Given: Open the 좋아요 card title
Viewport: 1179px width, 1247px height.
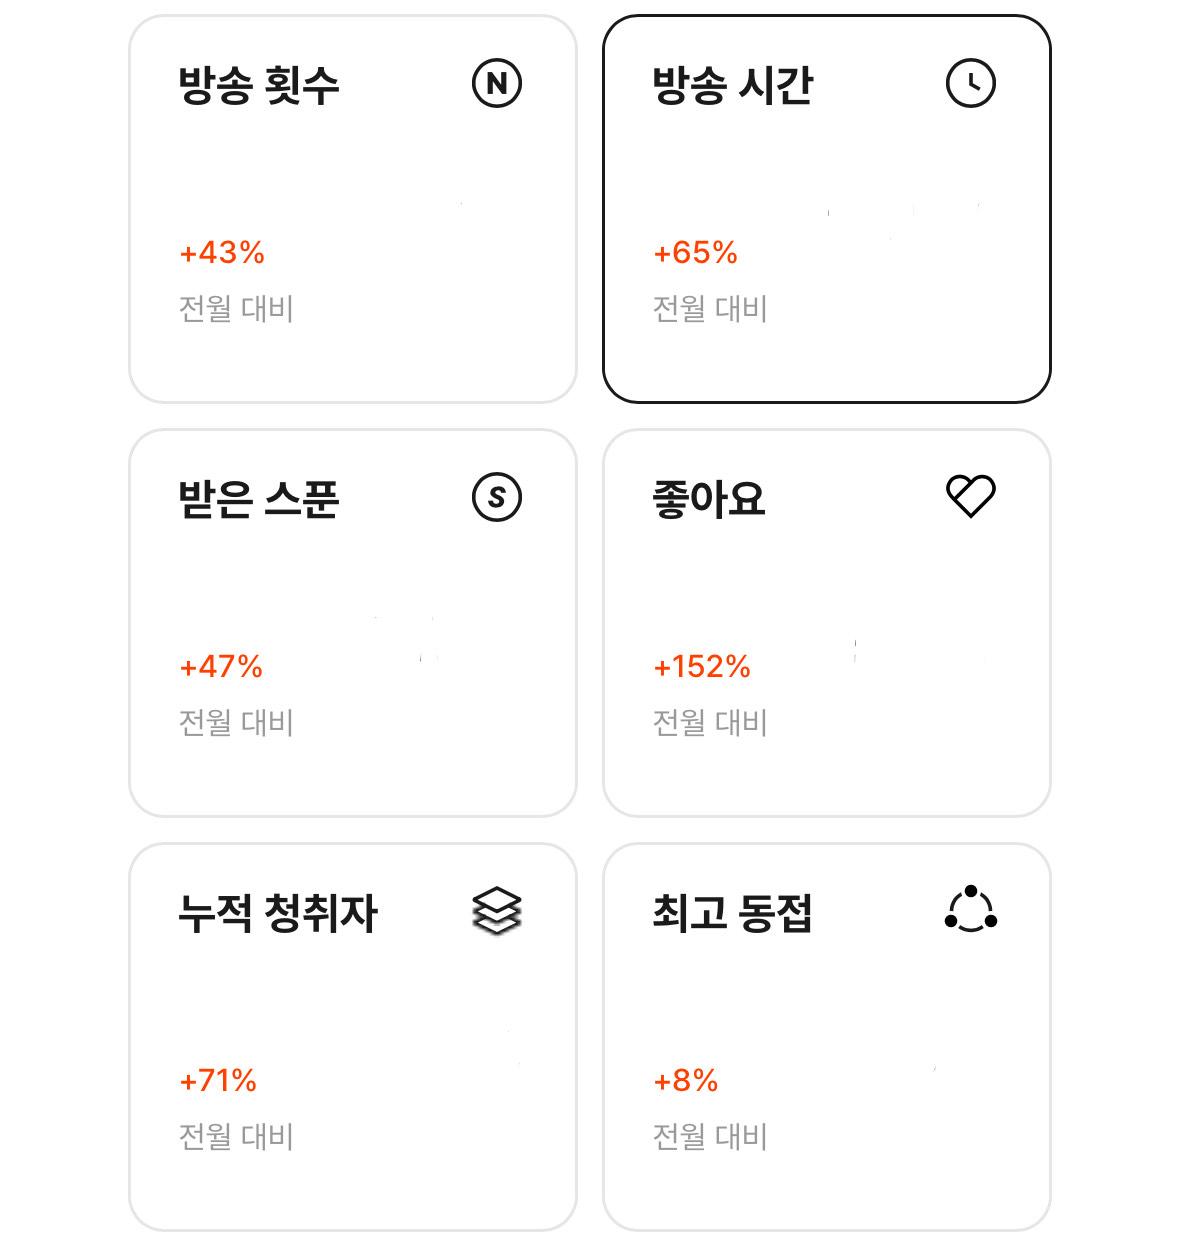Looking at the screenshot, I should tap(709, 499).
